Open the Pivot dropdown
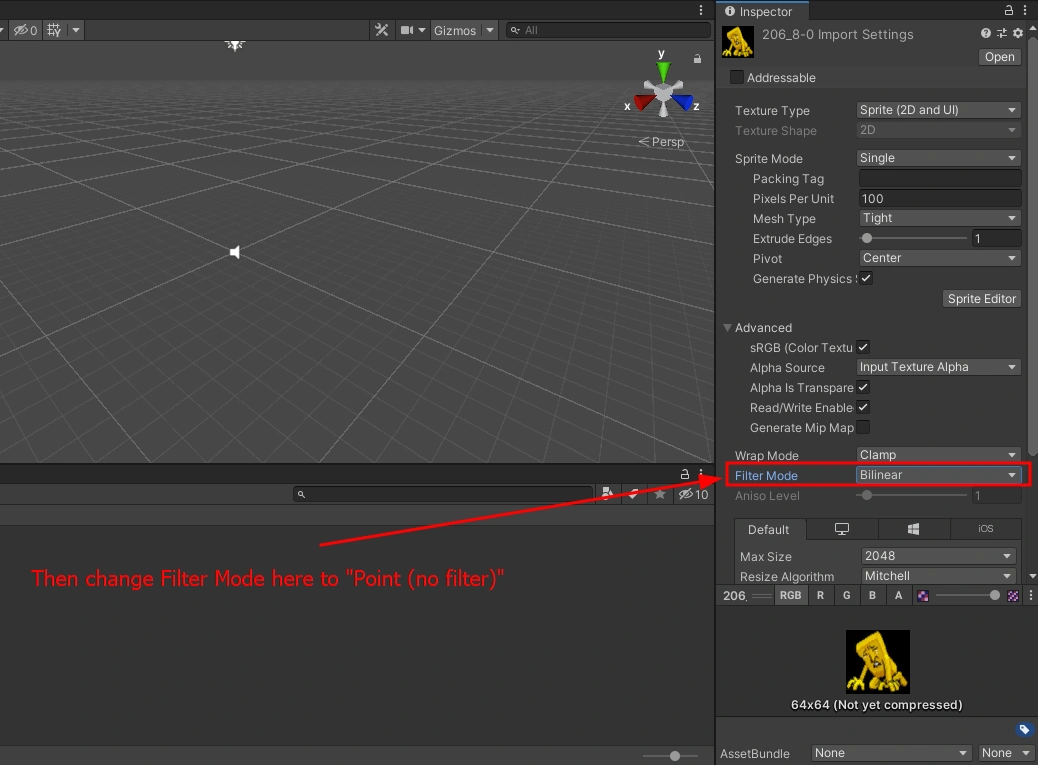The width and height of the screenshot is (1038, 765). (x=940, y=258)
